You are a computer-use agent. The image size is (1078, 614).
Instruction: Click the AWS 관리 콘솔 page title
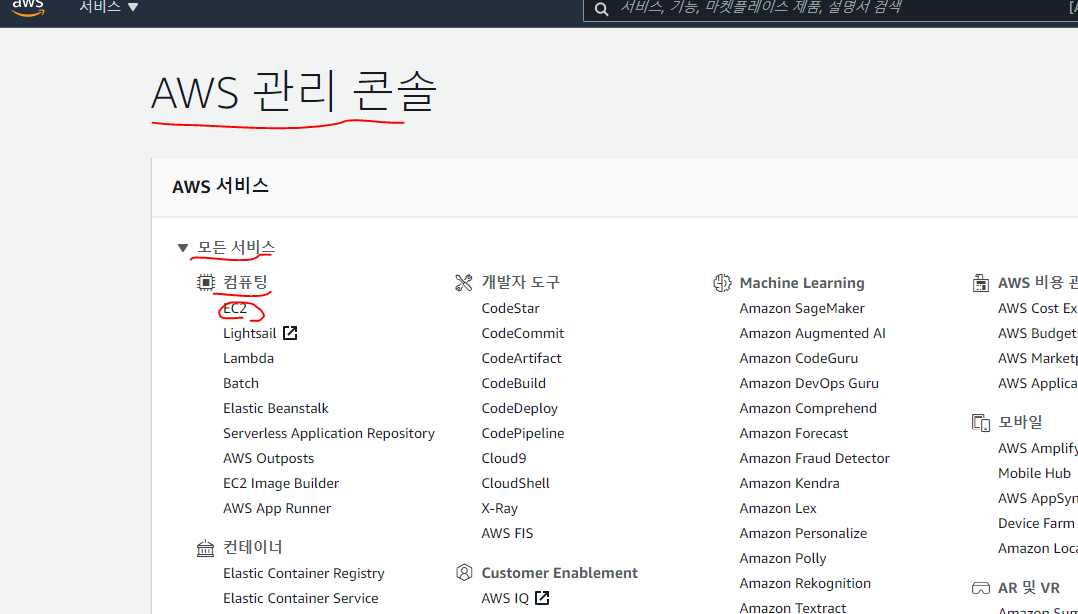294,91
